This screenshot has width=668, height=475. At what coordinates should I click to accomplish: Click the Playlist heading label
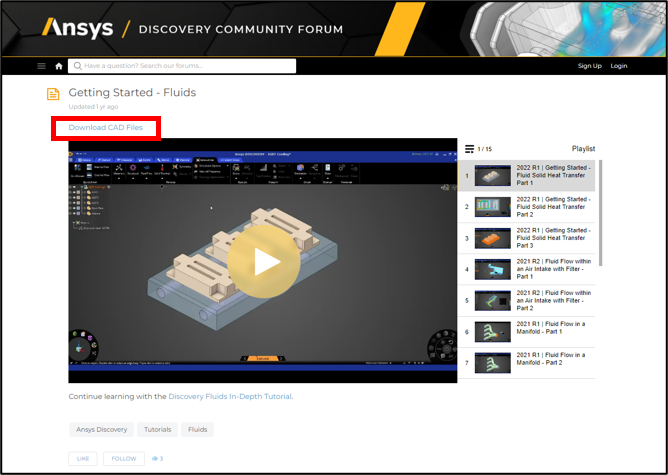[583, 149]
